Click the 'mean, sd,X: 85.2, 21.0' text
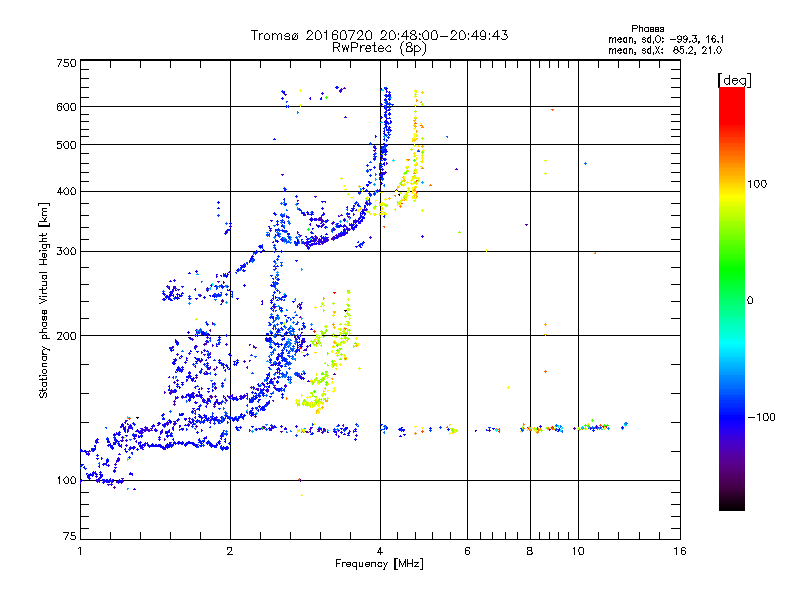The image size is (800, 600). 665,50
